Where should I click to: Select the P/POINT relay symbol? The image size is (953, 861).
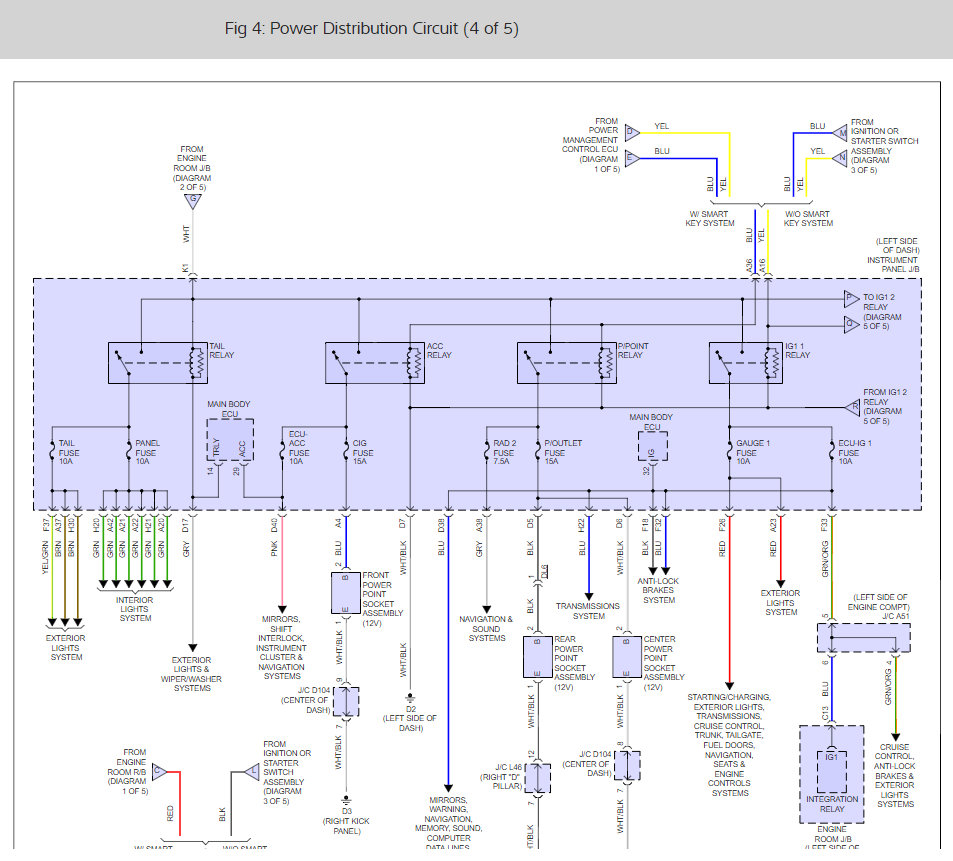566,362
